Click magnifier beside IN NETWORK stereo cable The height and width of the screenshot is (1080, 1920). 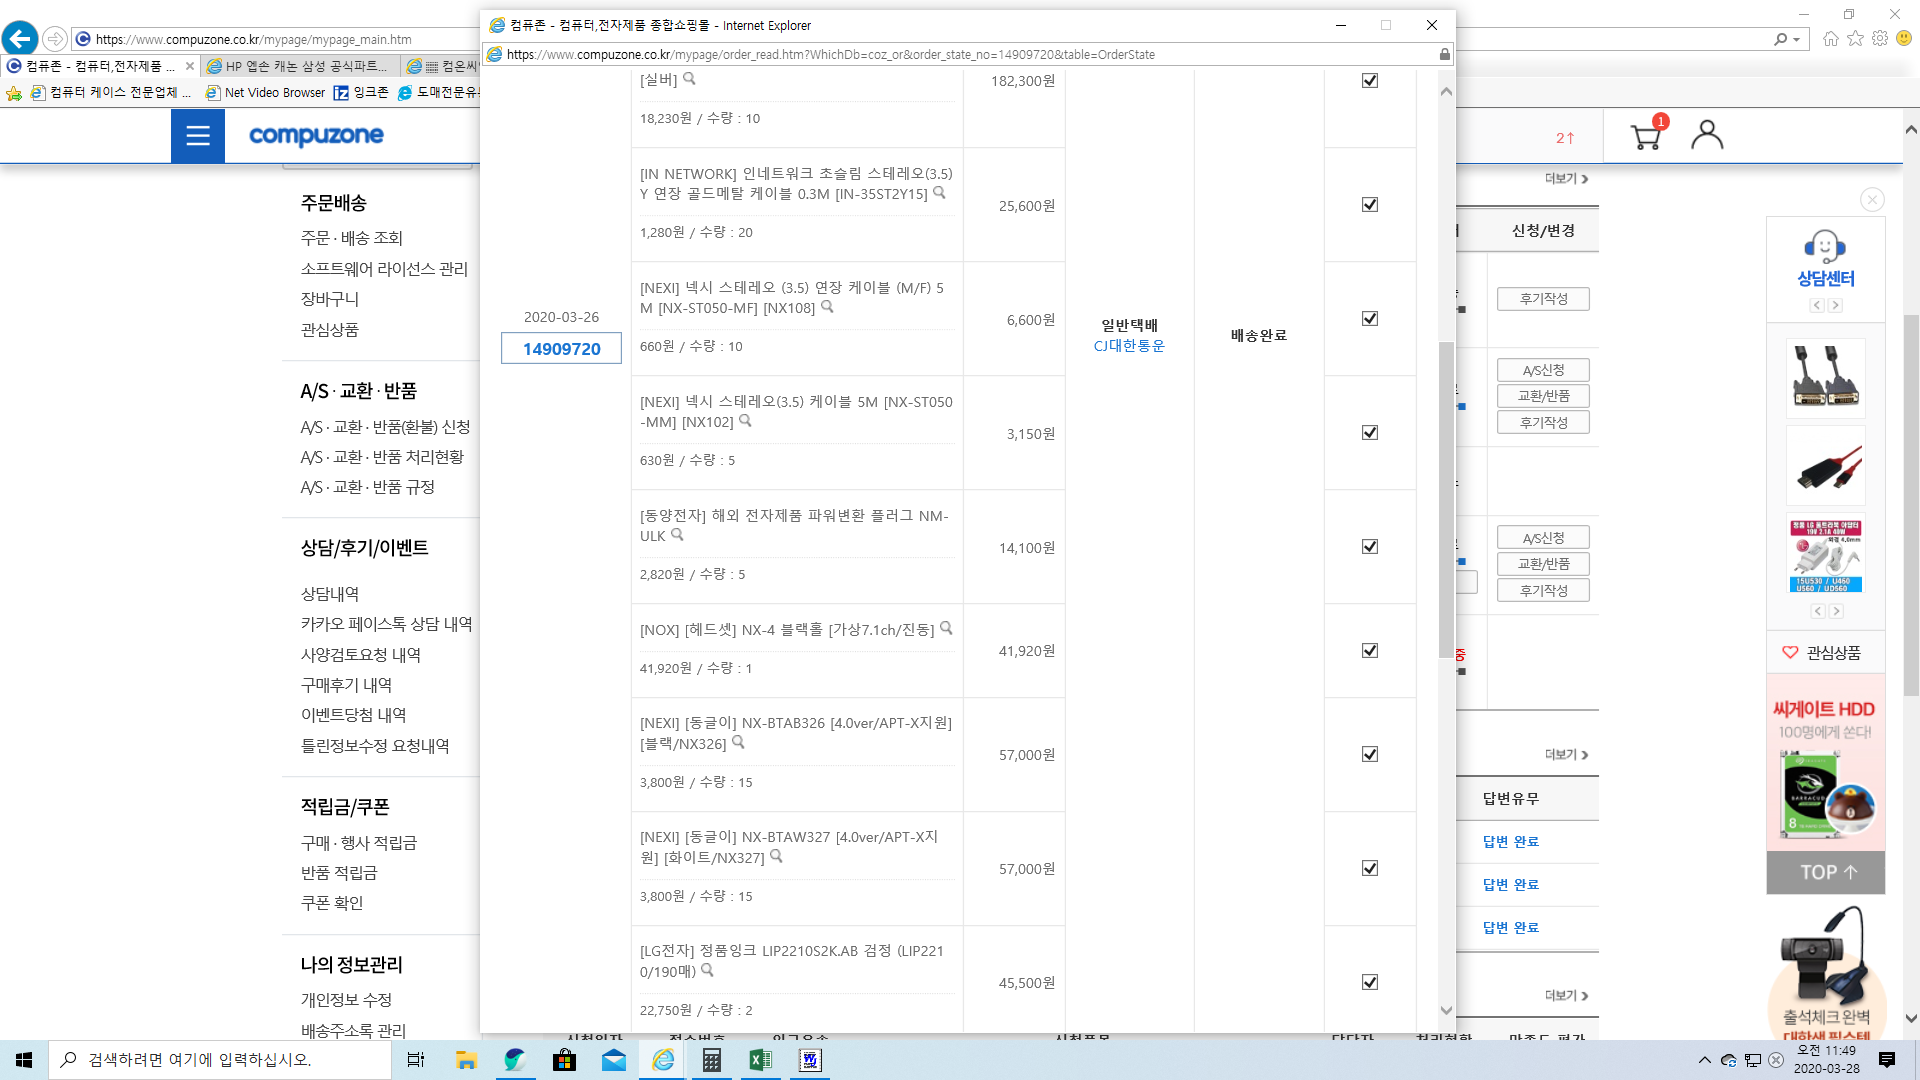pyautogui.click(x=939, y=193)
